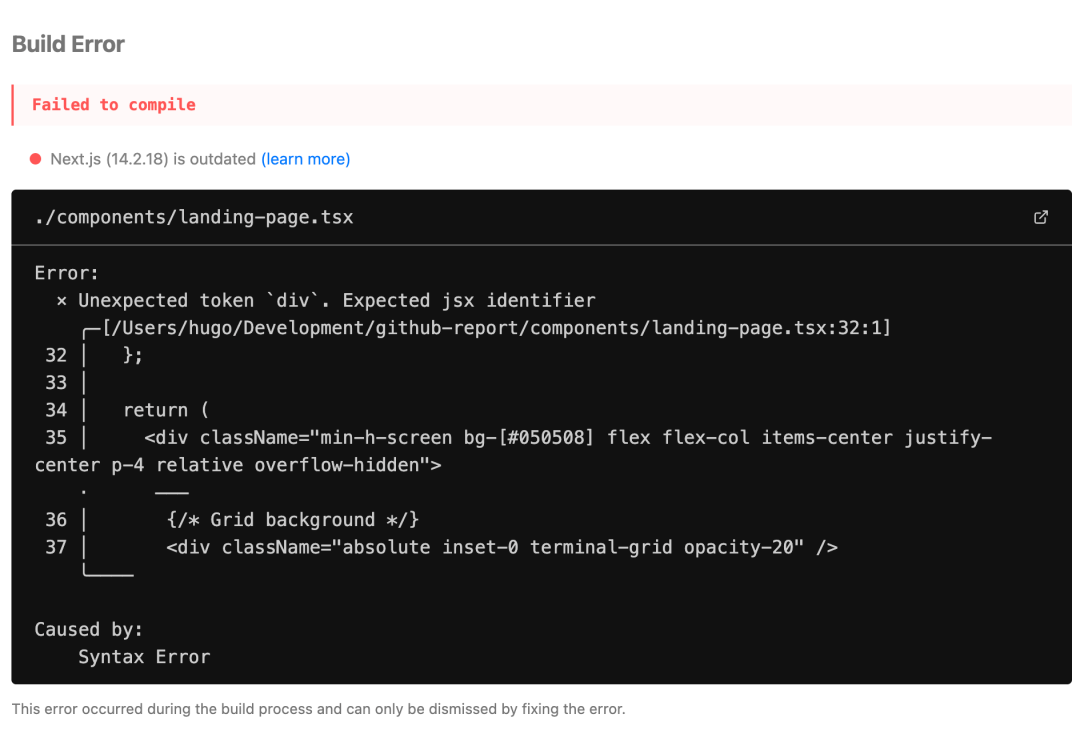Screen dimensions: 1080x730
Task: Click the error underline marker below div
Action: click(172, 492)
